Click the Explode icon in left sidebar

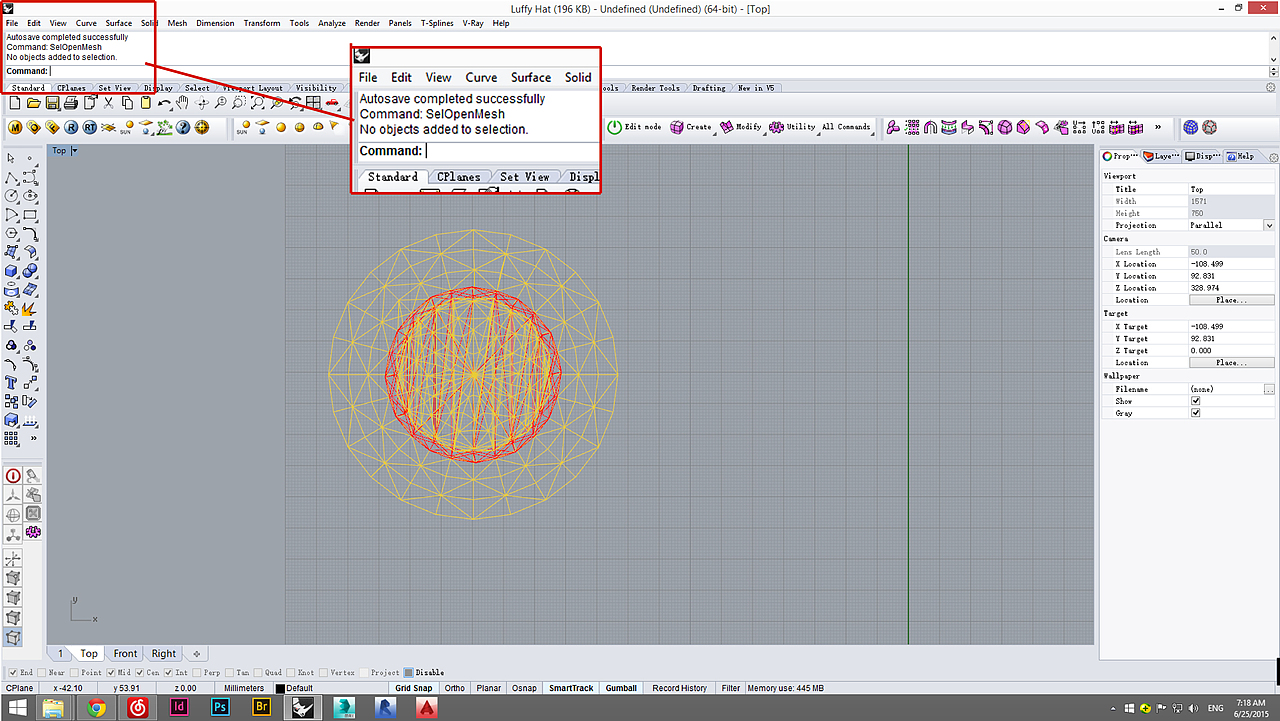point(31,308)
